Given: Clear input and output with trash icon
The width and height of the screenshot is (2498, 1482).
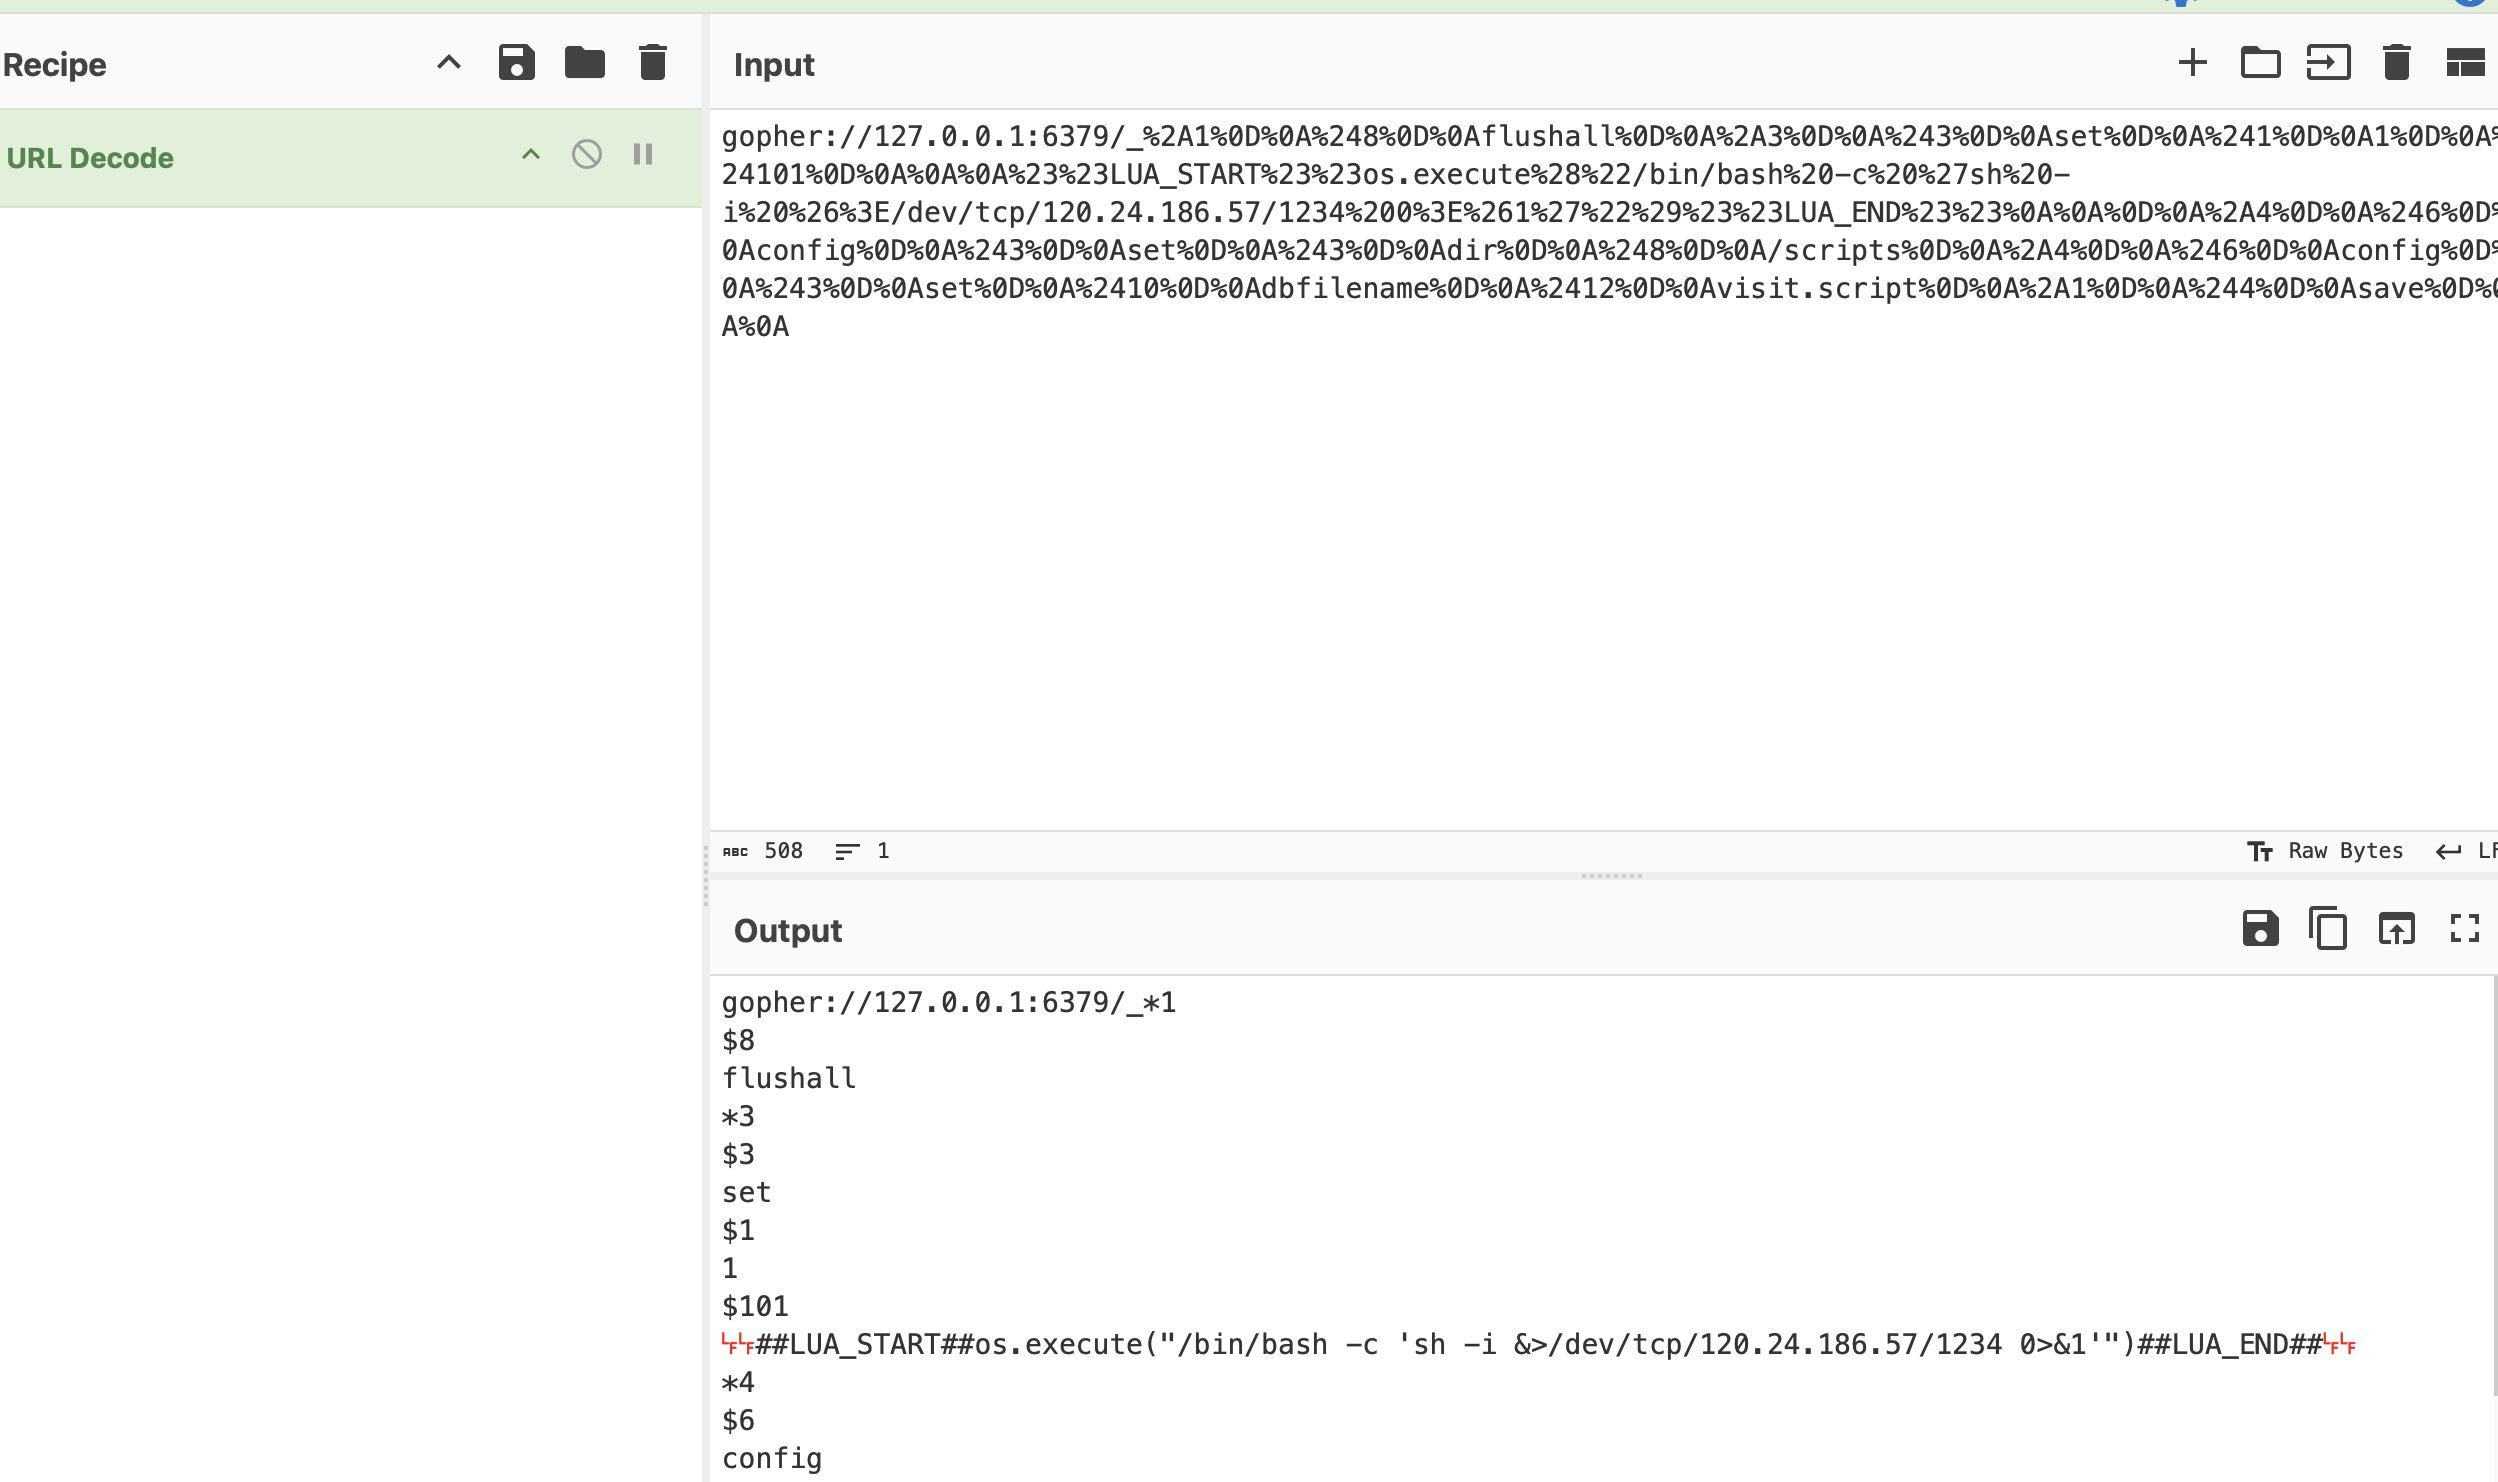Looking at the screenshot, I should point(2396,63).
